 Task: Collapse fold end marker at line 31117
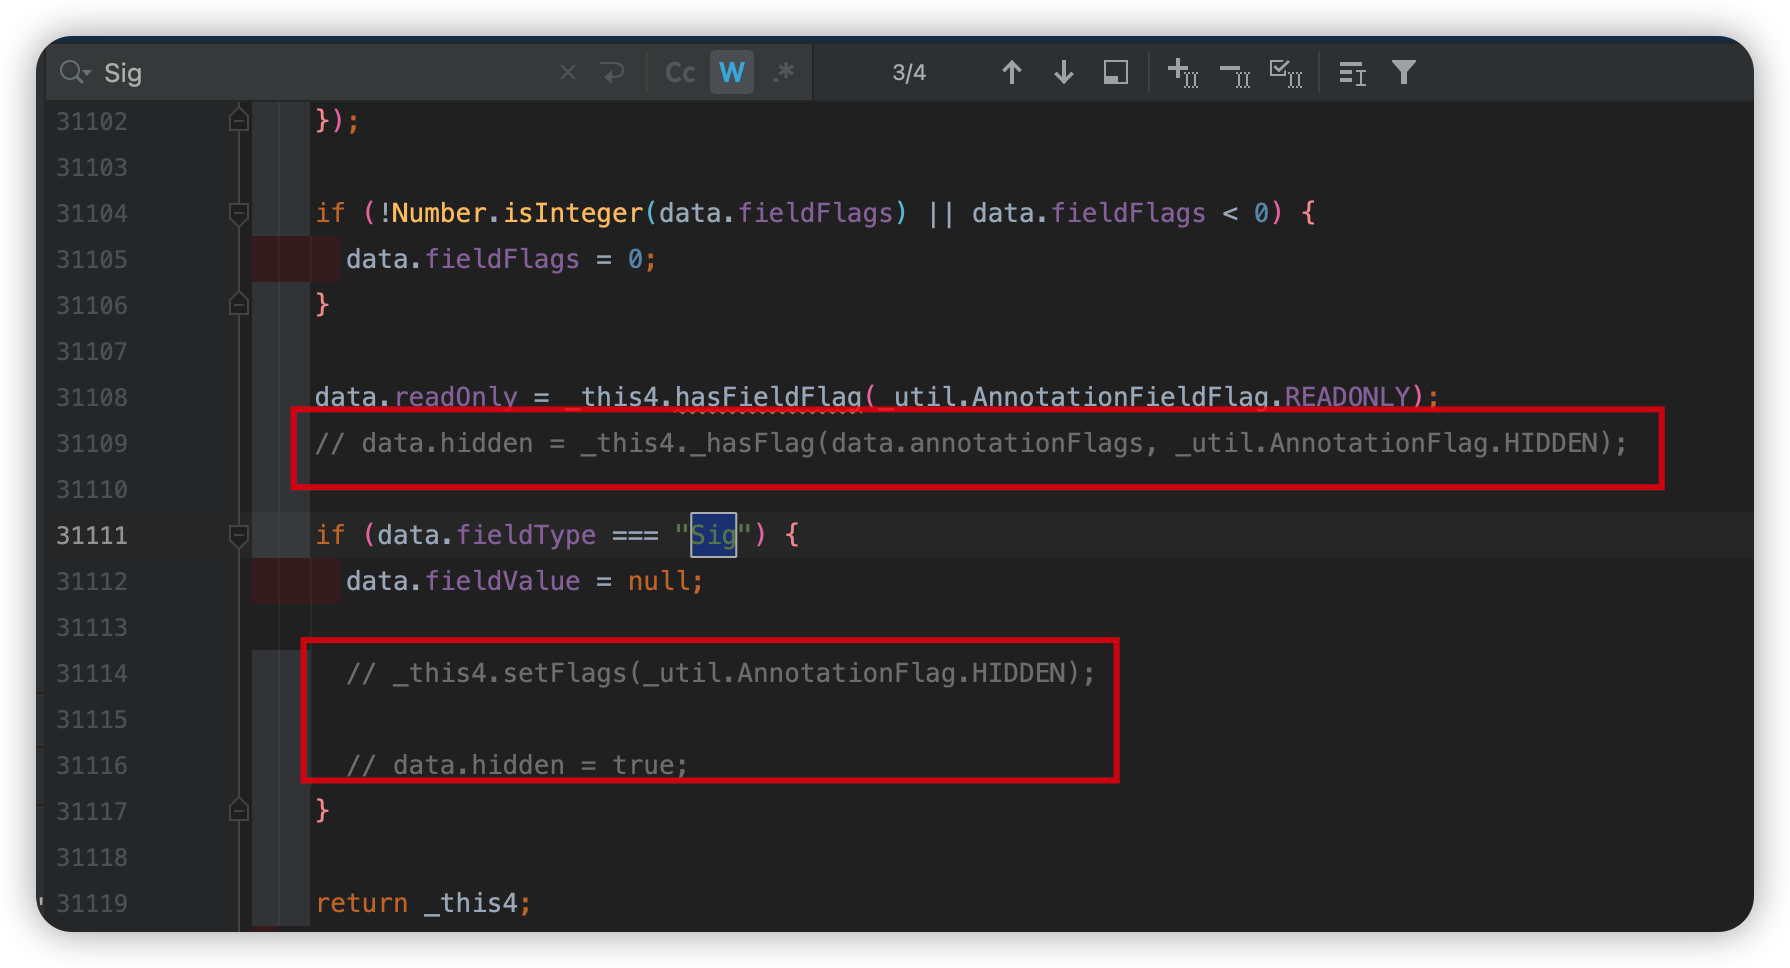tap(238, 810)
